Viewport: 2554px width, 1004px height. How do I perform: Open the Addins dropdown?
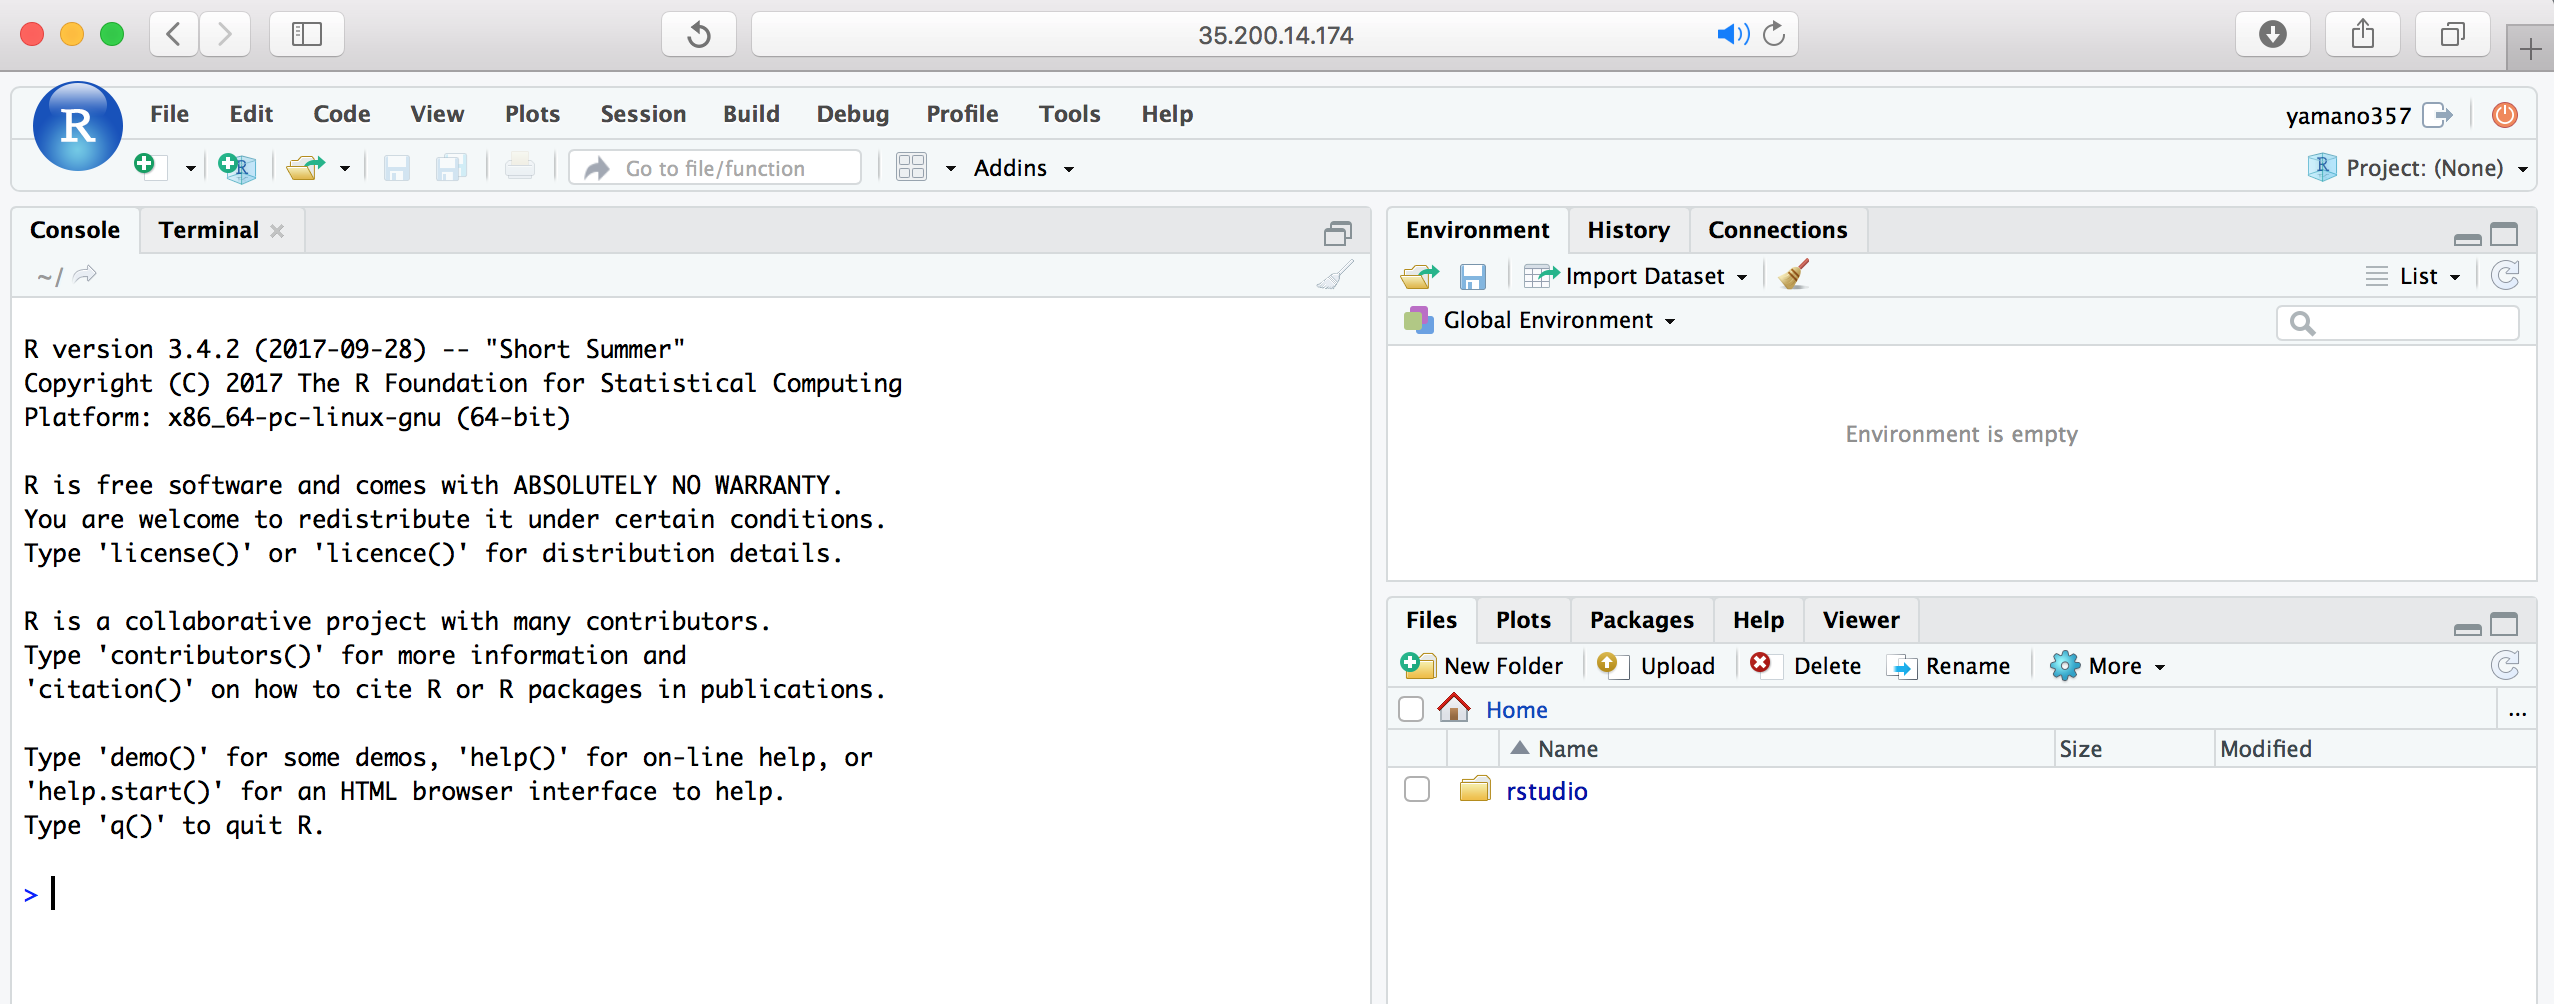[x=1024, y=168]
